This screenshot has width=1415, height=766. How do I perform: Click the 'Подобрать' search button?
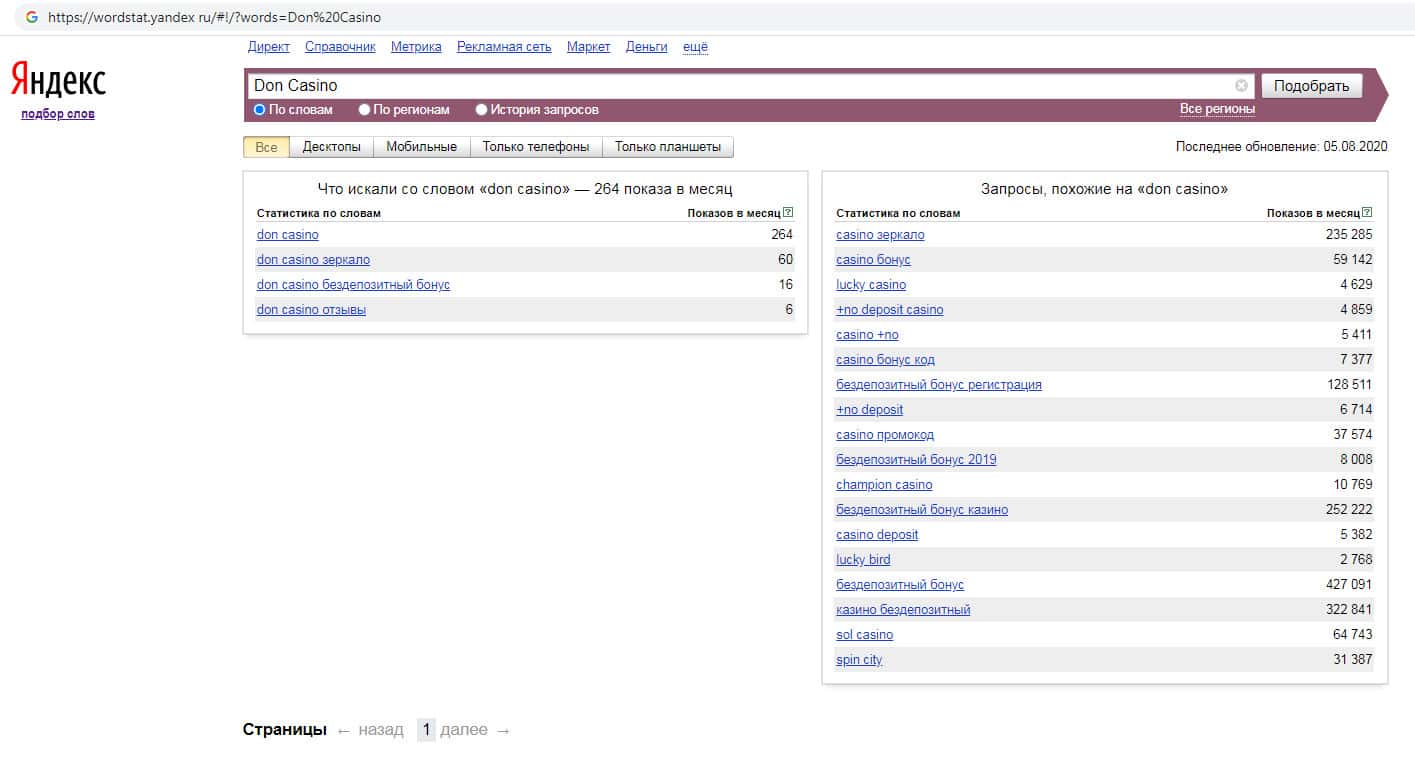coord(1311,86)
